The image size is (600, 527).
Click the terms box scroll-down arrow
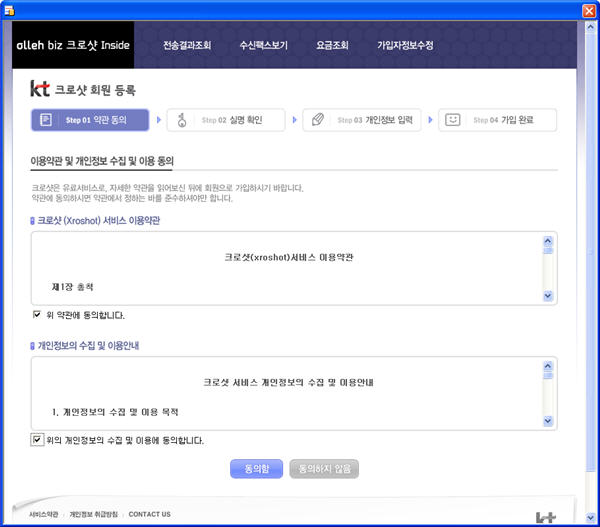click(x=548, y=296)
